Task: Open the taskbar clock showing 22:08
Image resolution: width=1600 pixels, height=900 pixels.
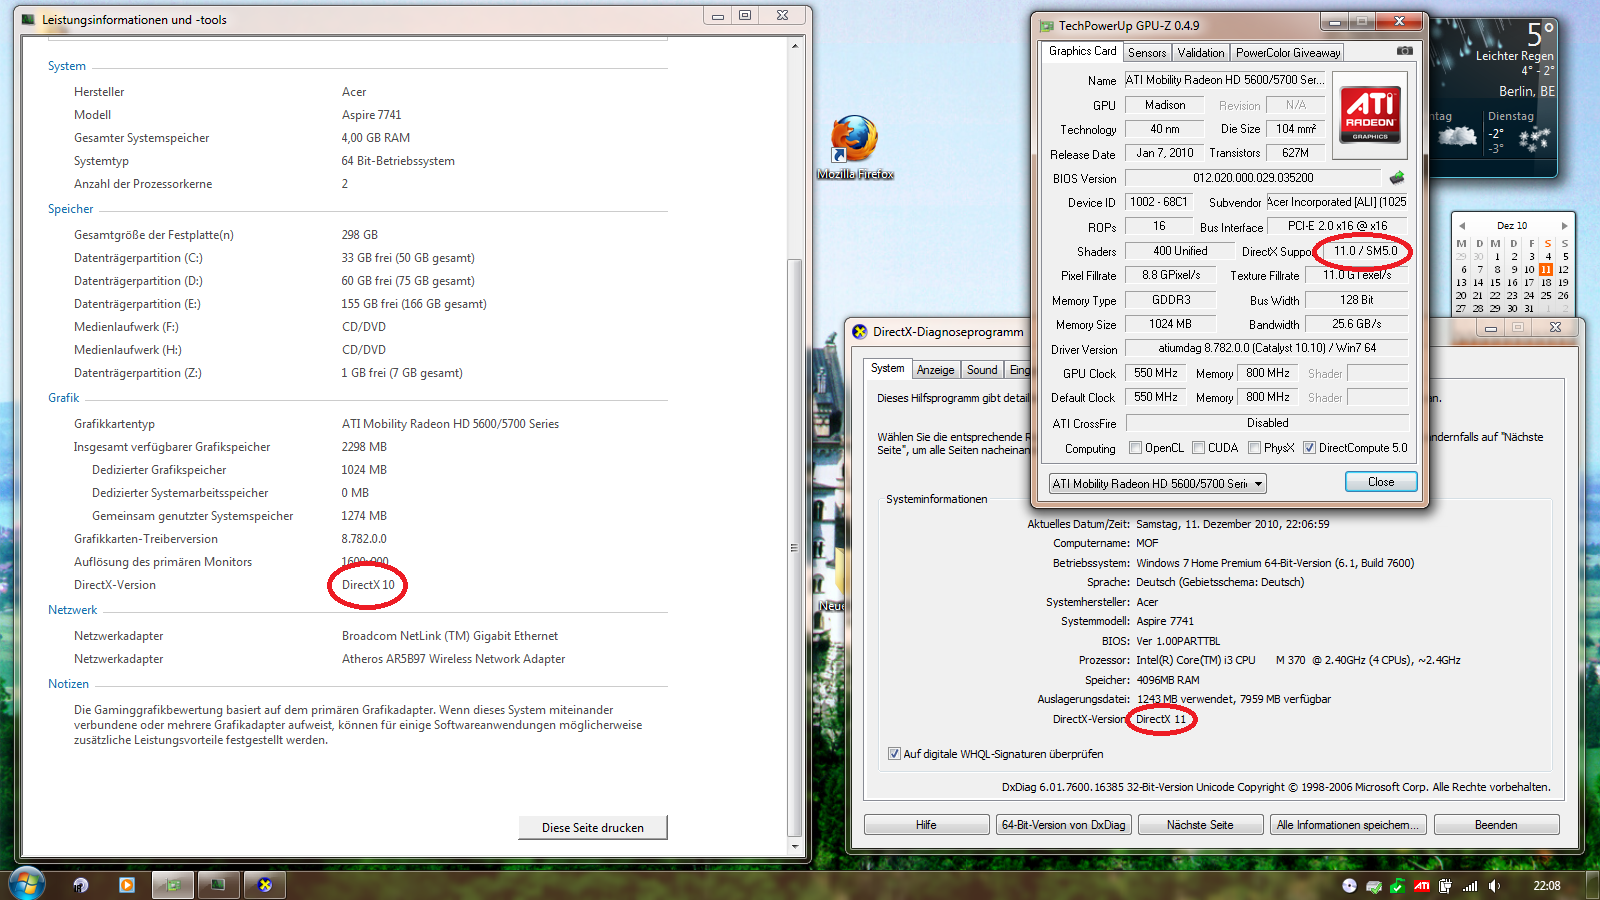Action: 1547,886
